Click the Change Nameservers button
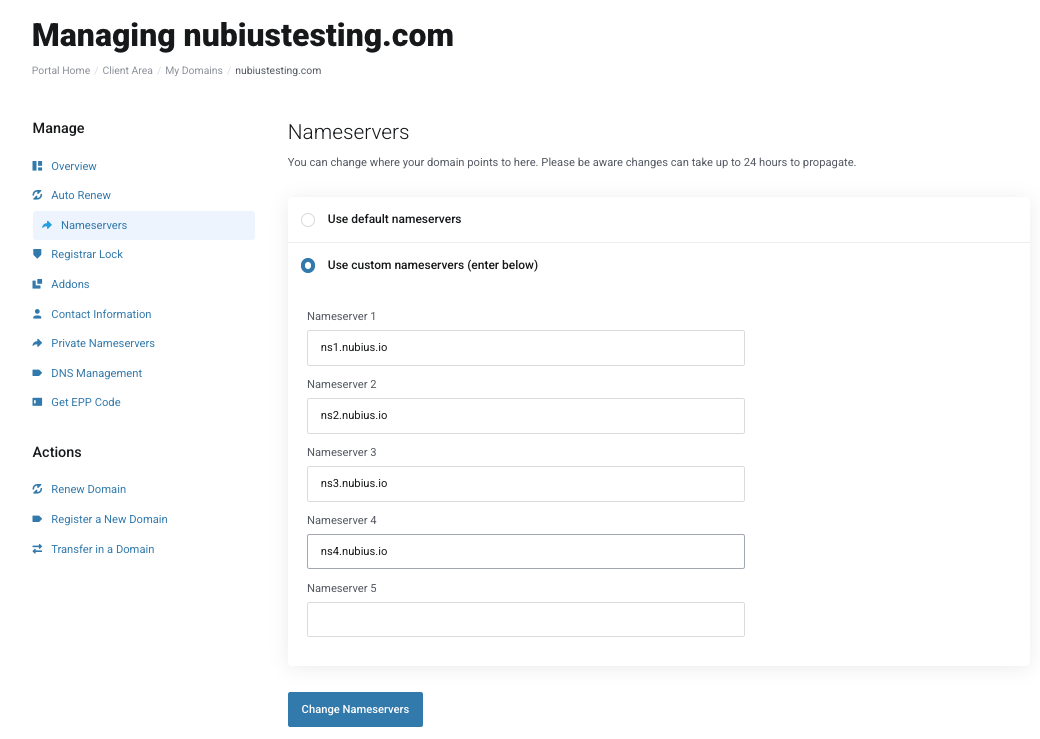The image size is (1040, 739). 355,710
